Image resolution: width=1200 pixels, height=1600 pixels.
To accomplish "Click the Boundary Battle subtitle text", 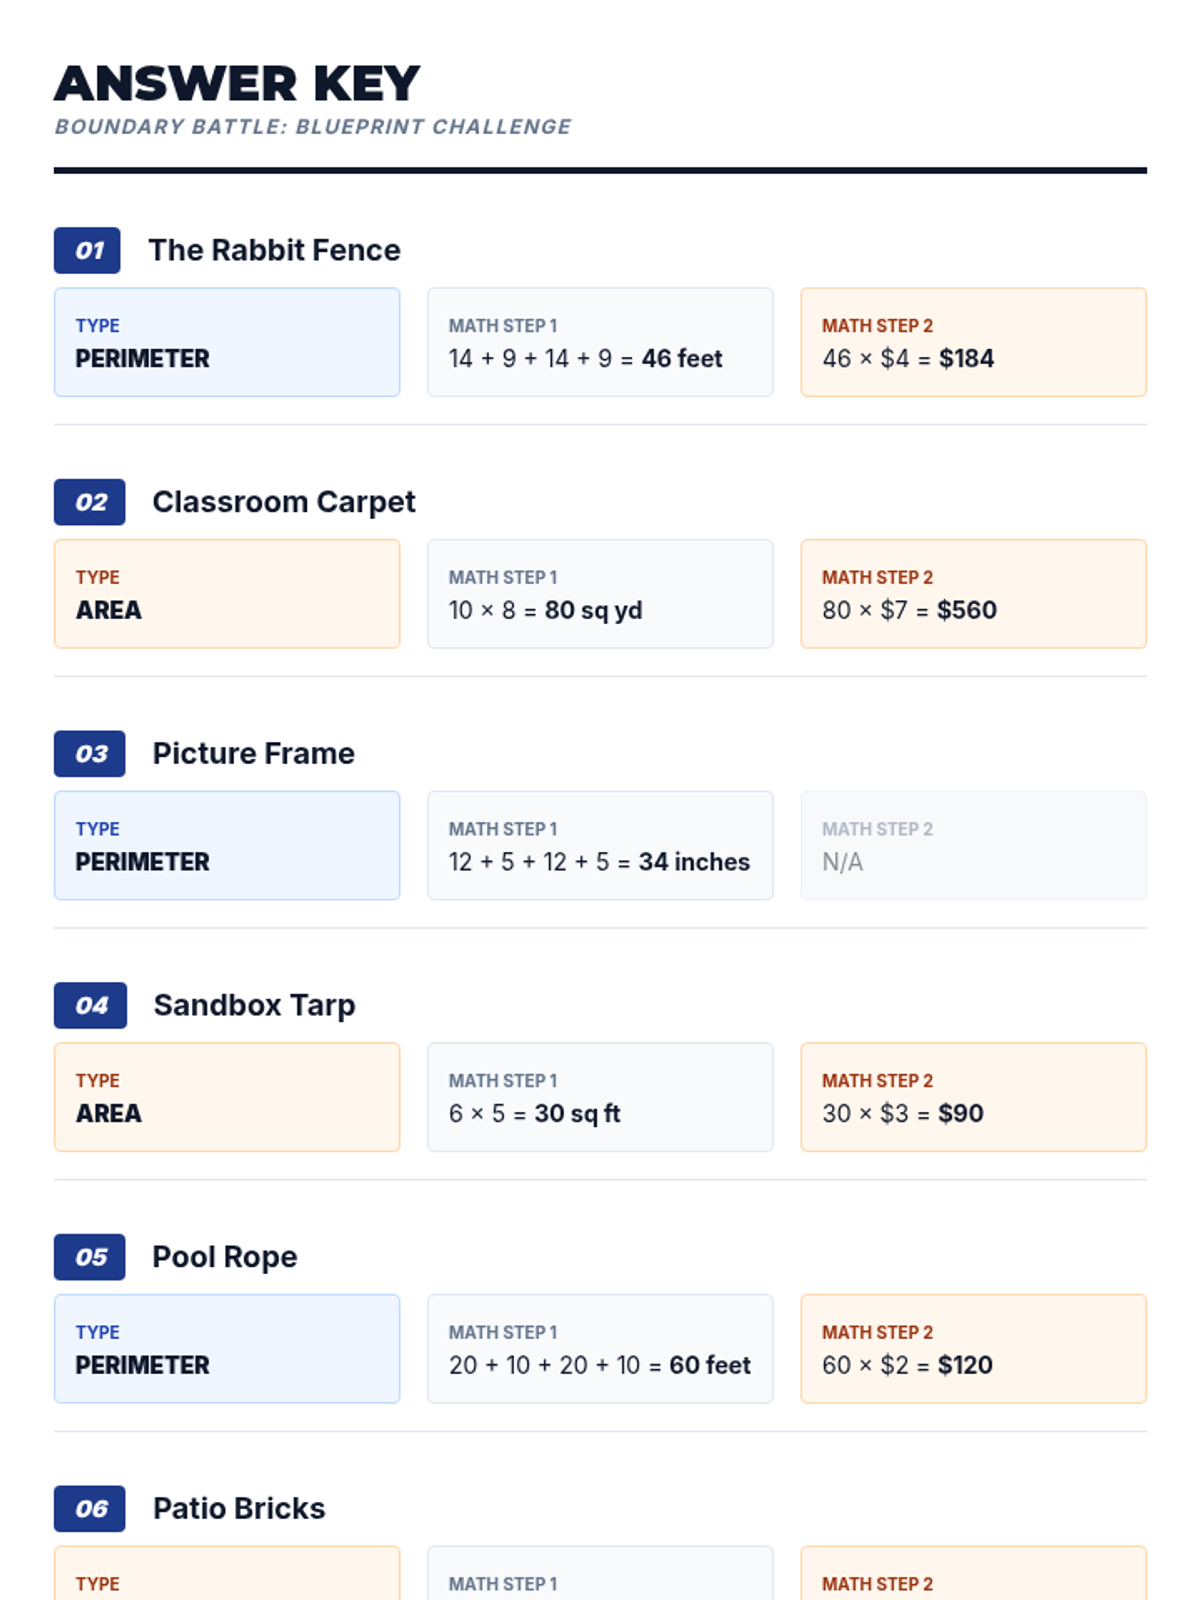I will pyautogui.click(x=313, y=127).
